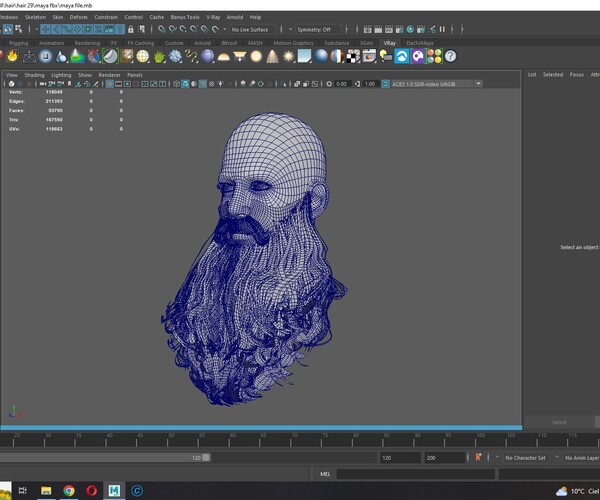The height and width of the screenshot is (500, 600).
Task: Click the first snap magnet icon
Action: tap(162, 29)
